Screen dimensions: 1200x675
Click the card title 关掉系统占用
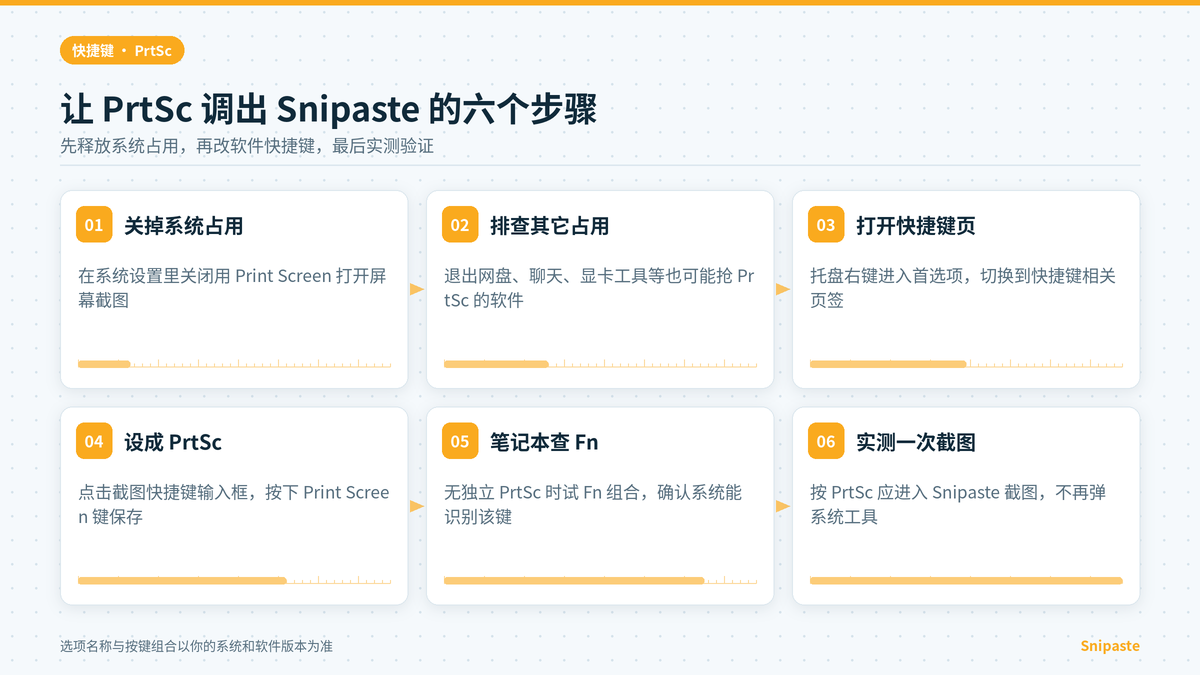click(x=184, y=226)
